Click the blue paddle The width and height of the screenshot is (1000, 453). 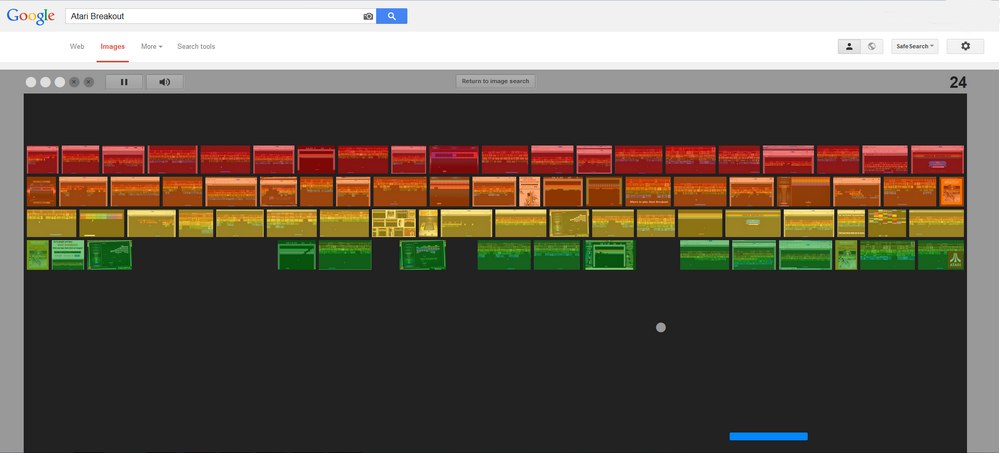tap(768, 436)
